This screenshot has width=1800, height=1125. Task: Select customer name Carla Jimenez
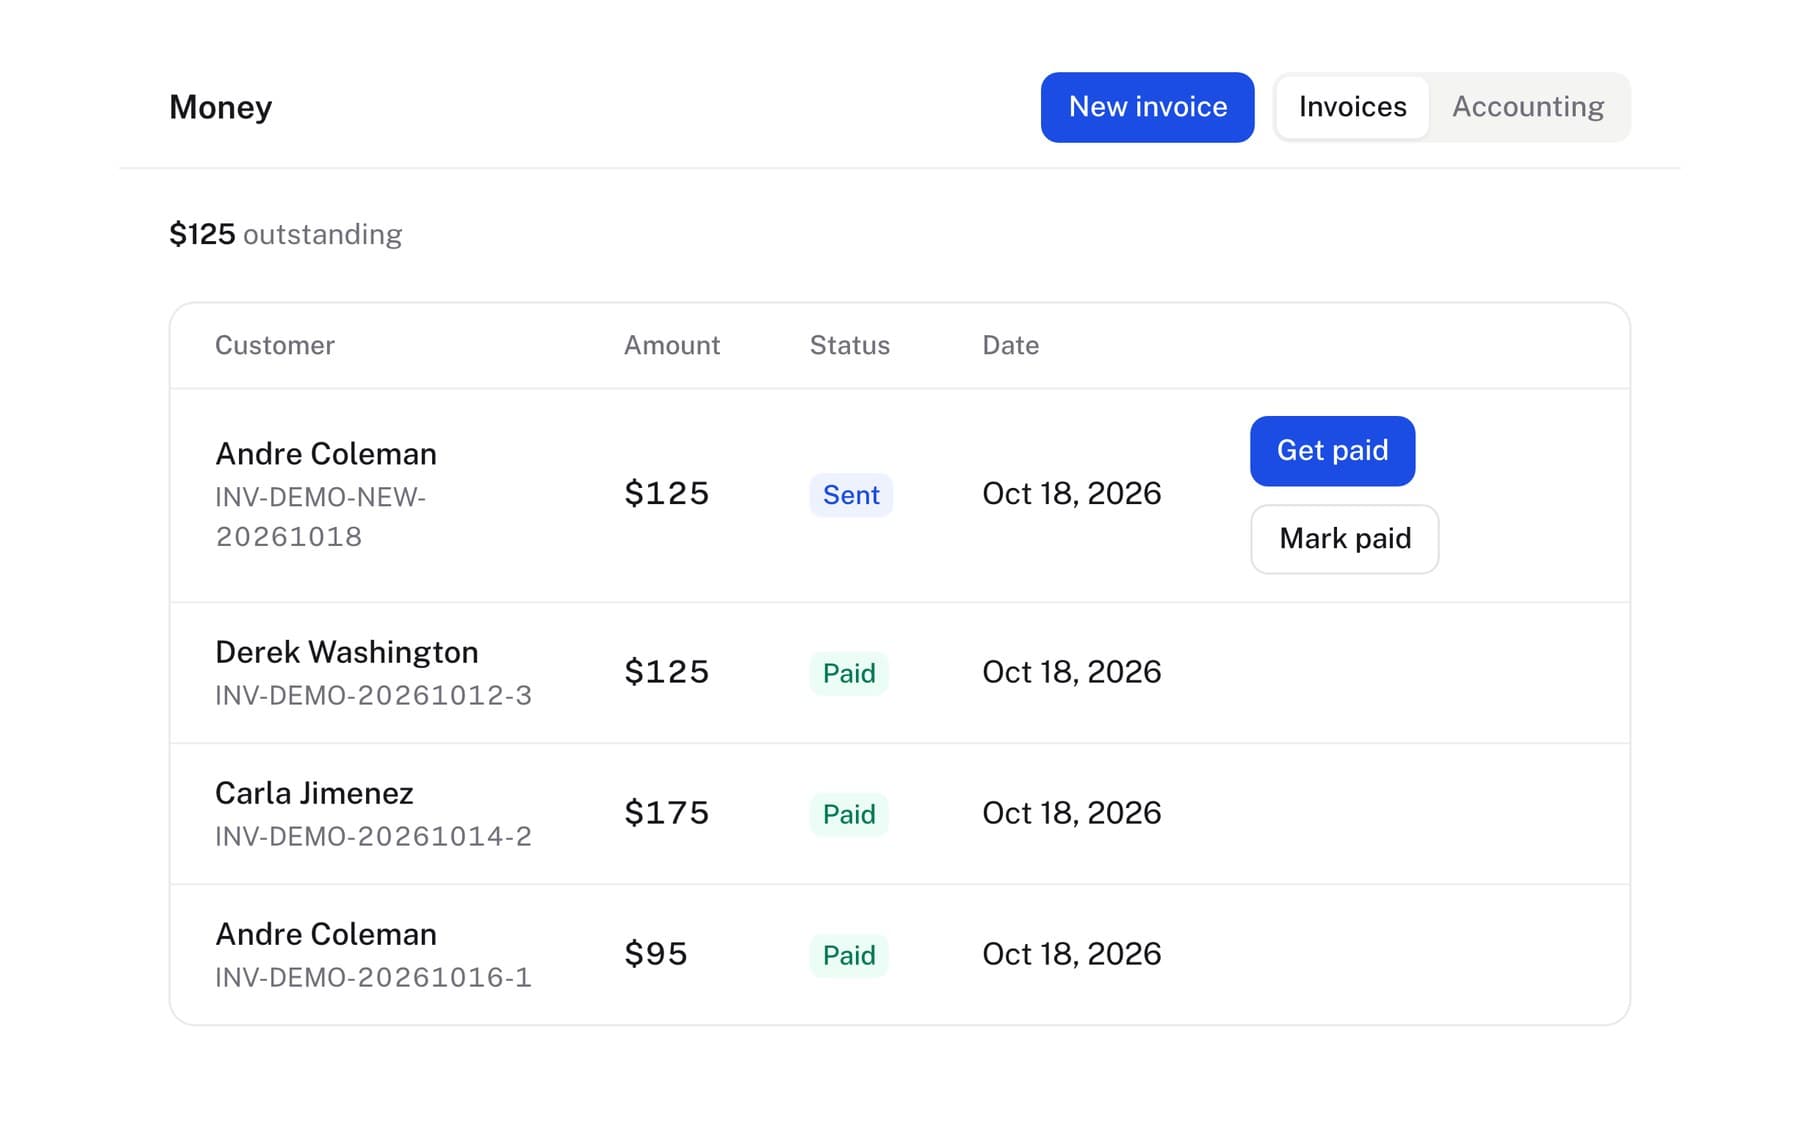pyautogui.click(x=314, y=793)
